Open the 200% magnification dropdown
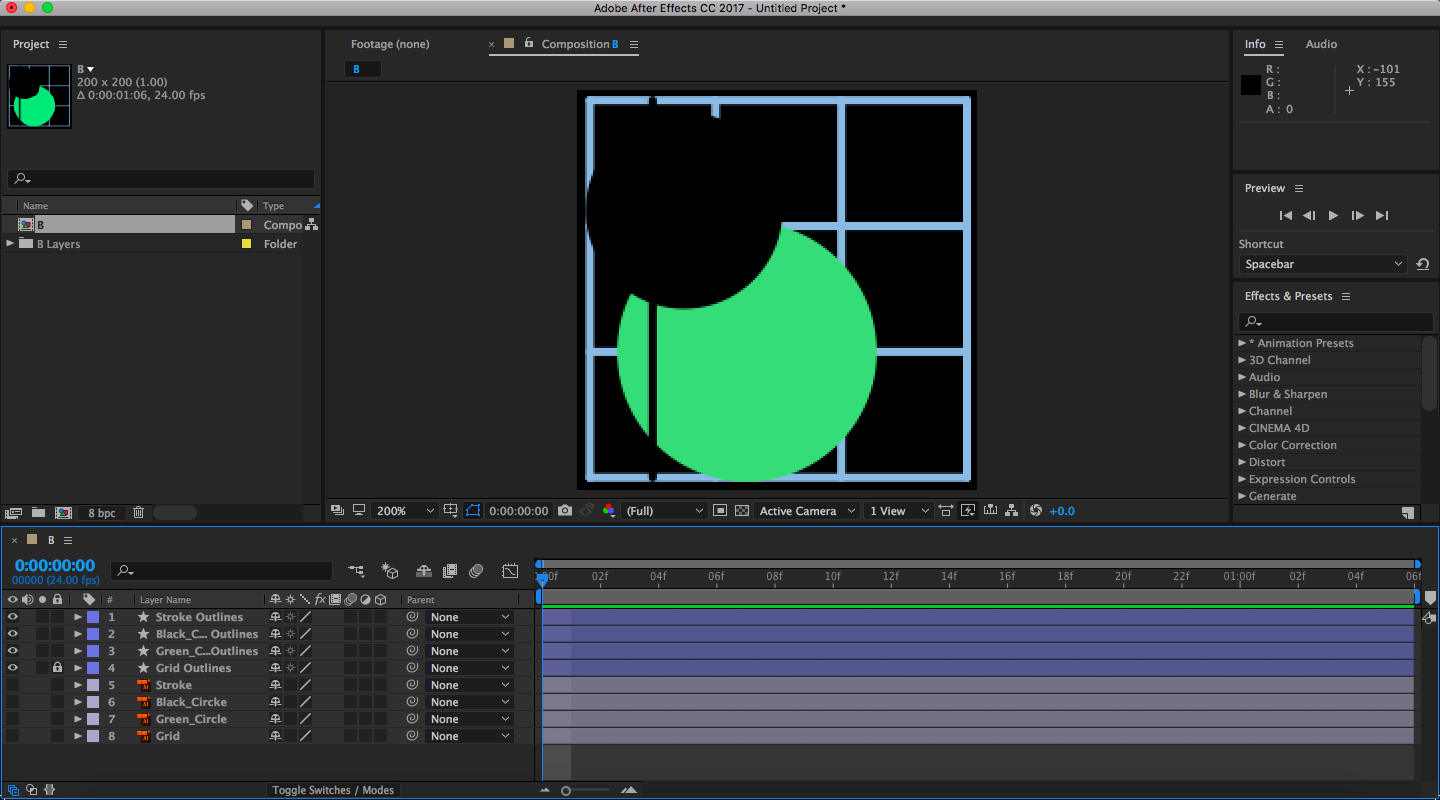The width and height of the screenshot is (1440, 800). pyautogui.click(x=405, y=511)
